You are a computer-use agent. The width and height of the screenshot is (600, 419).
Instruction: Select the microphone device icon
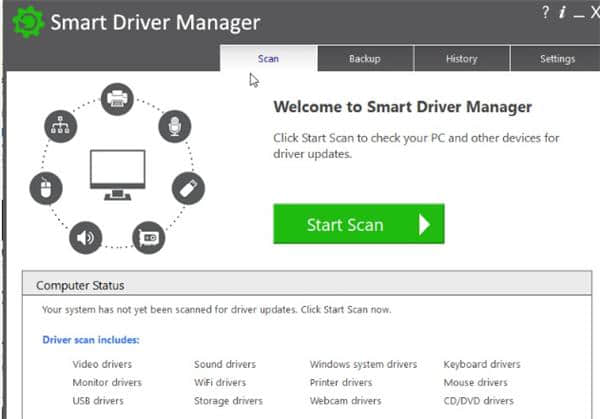(x=174, y=127)
